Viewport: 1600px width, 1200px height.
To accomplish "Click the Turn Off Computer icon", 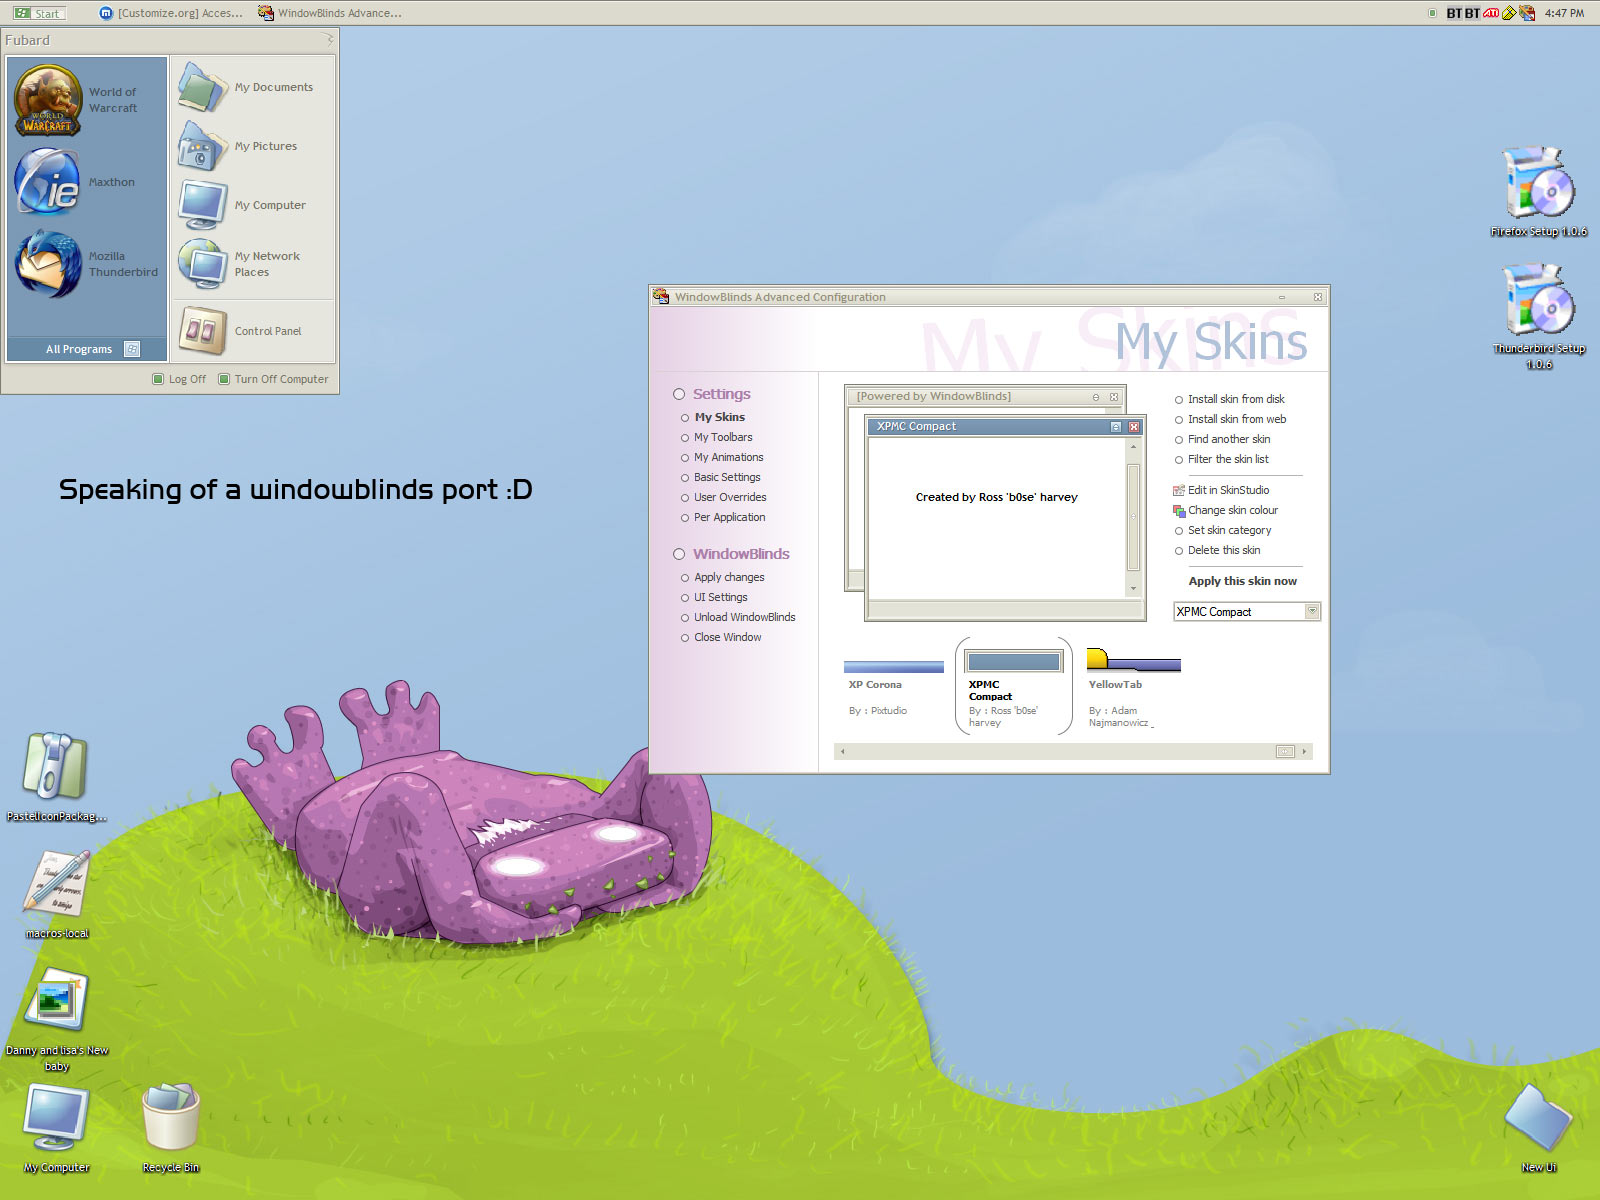I will point(224,379).
